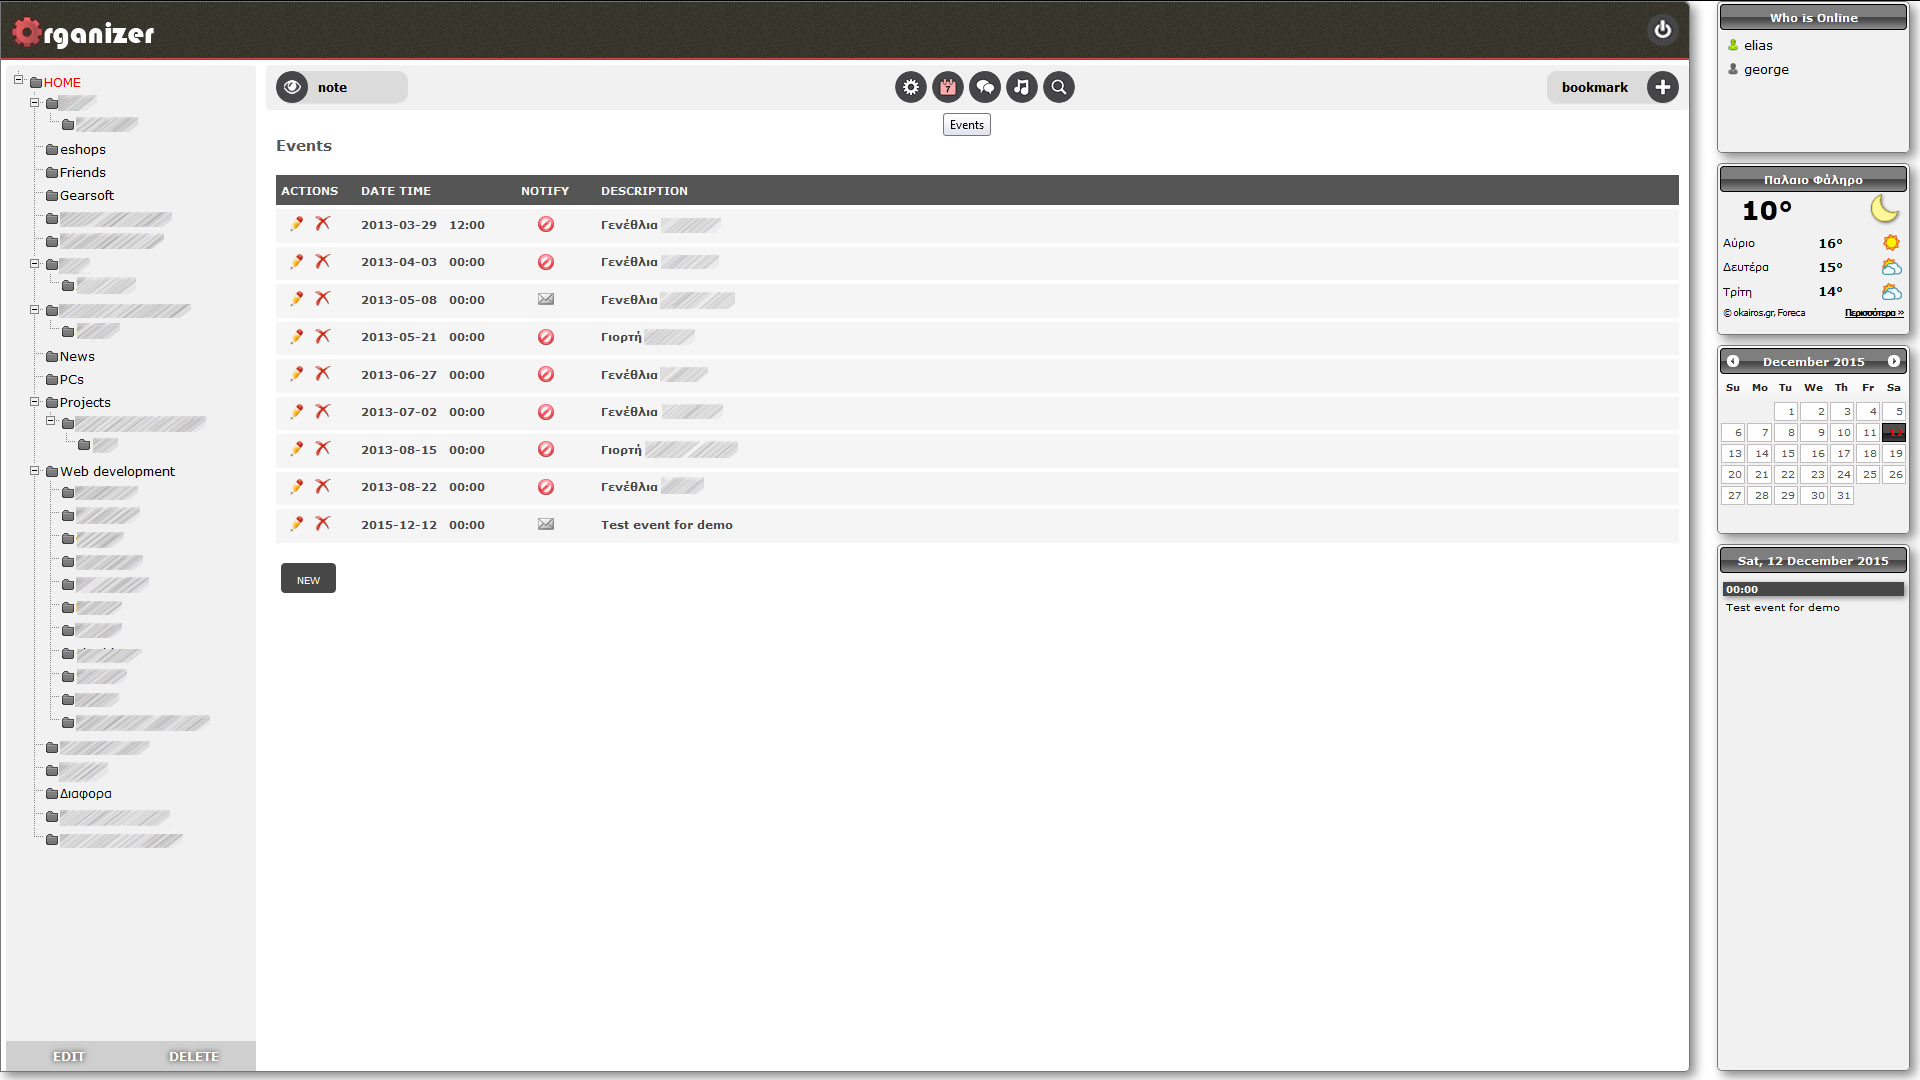Edit the Test event for demo
This screenshot has height=1080, width=1920.
[x=297, y=524]
